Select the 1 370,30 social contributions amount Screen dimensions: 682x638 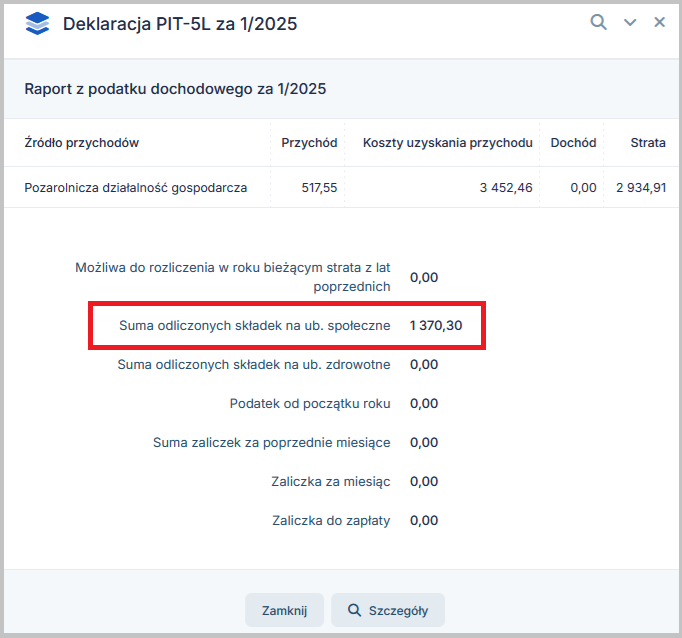tap(436, 325)
